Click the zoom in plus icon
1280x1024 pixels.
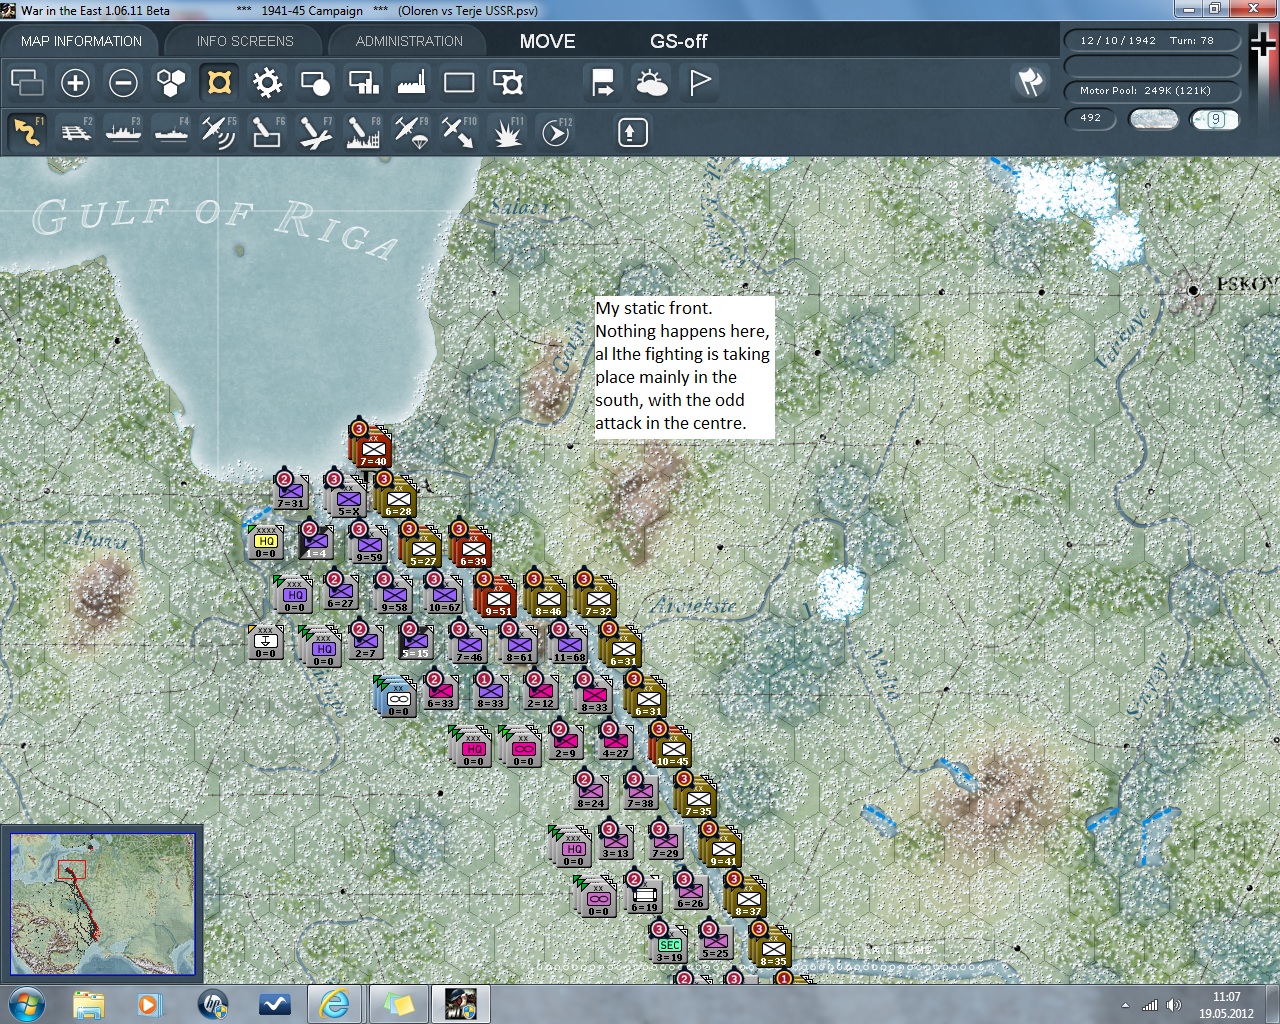(75, 82)
